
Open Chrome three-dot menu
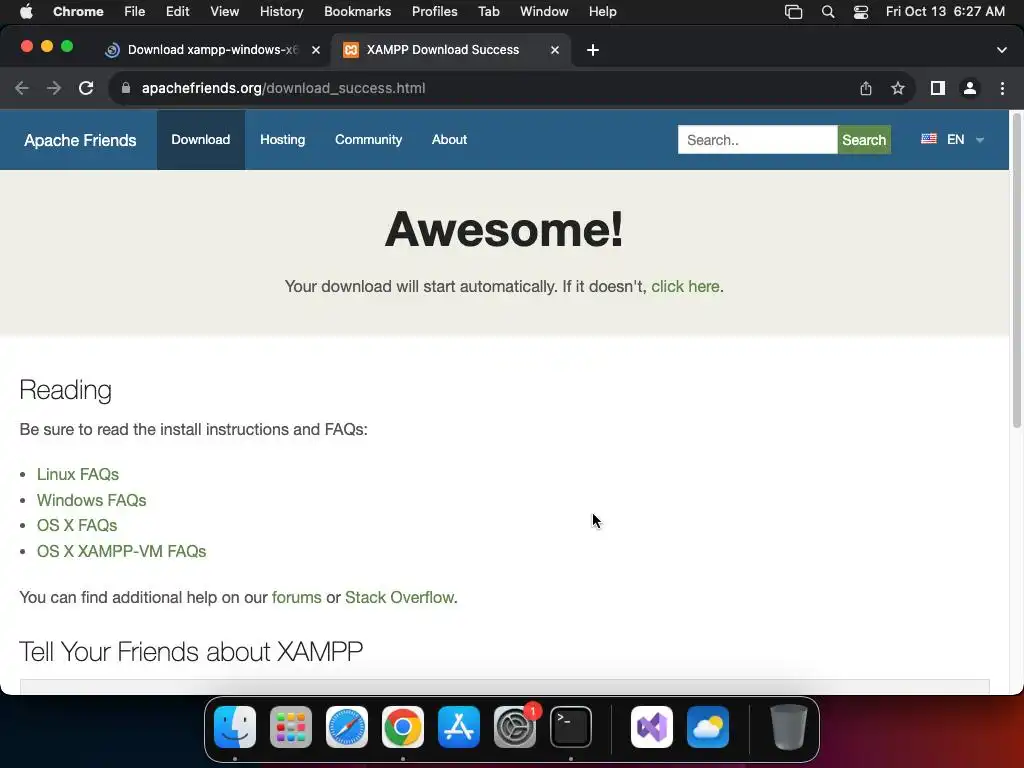pyautogui.click(x=1002, y=88)
